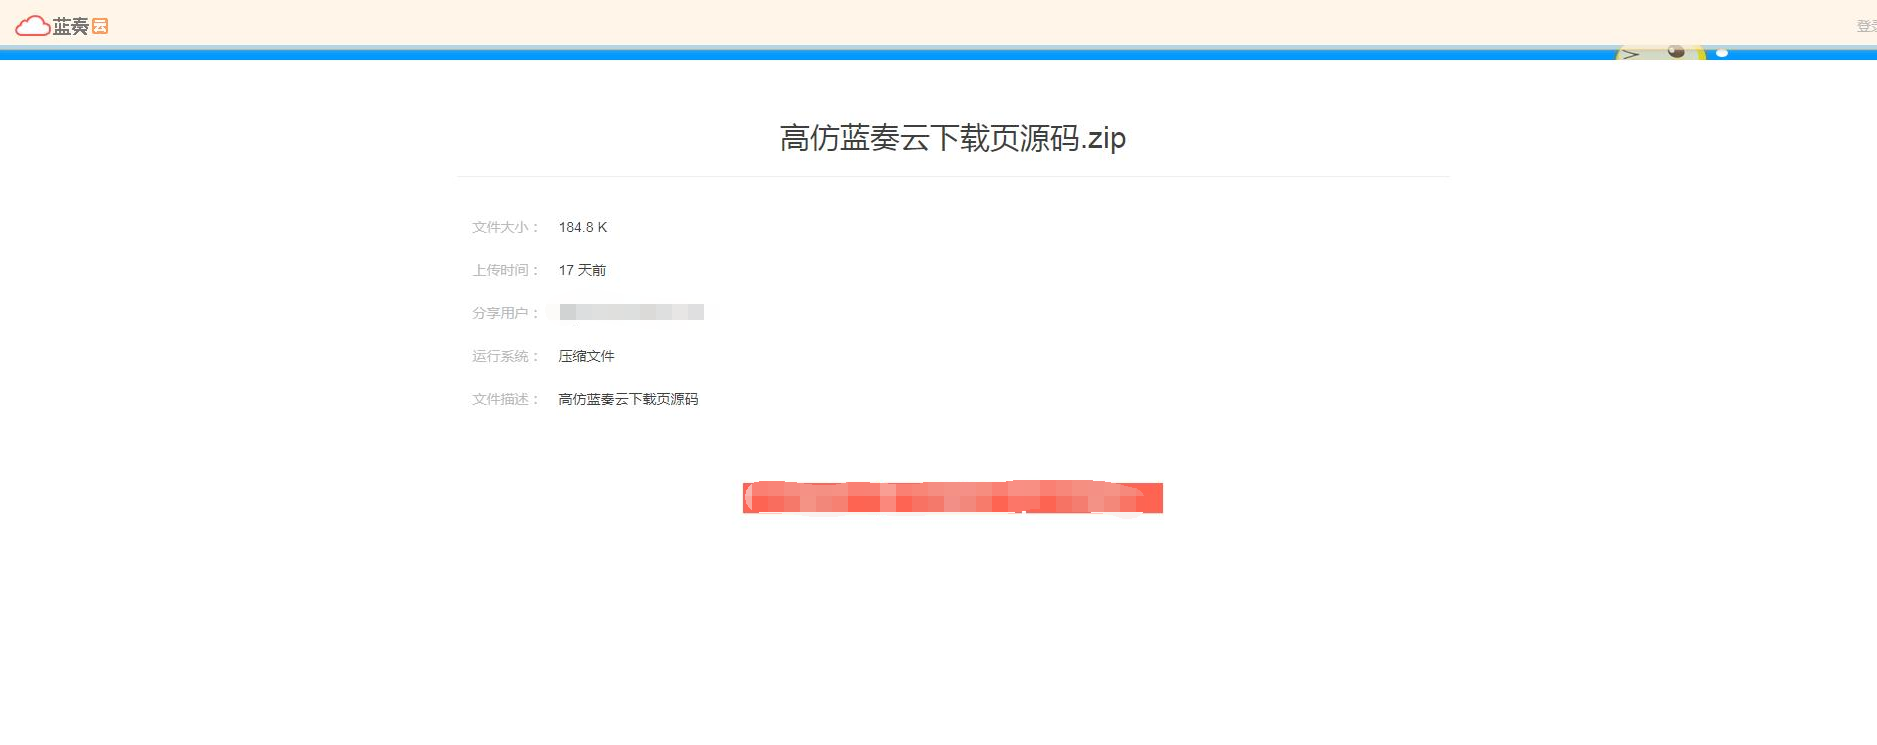Click the file title 高仿蓝奏云下载页源码.zip

952,138
